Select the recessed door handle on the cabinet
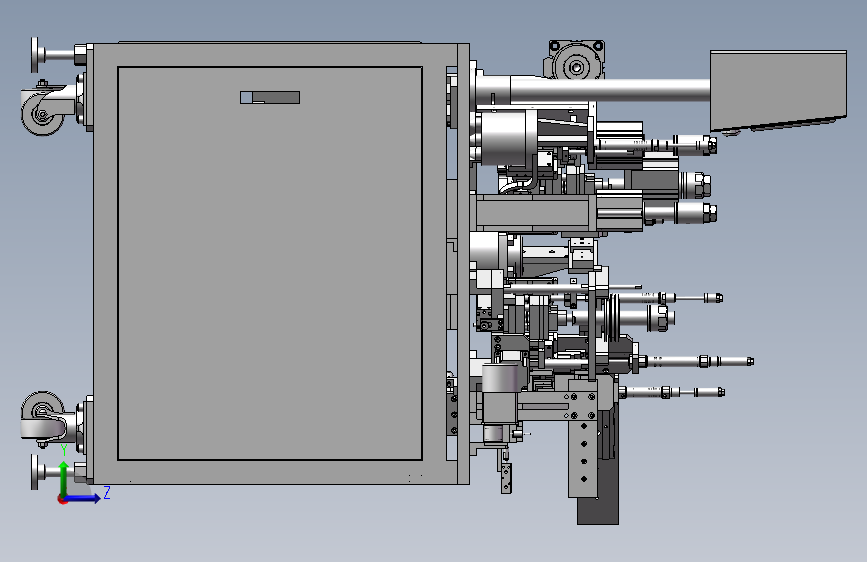This screenshot has height=562, width=867. click(270, 97)
